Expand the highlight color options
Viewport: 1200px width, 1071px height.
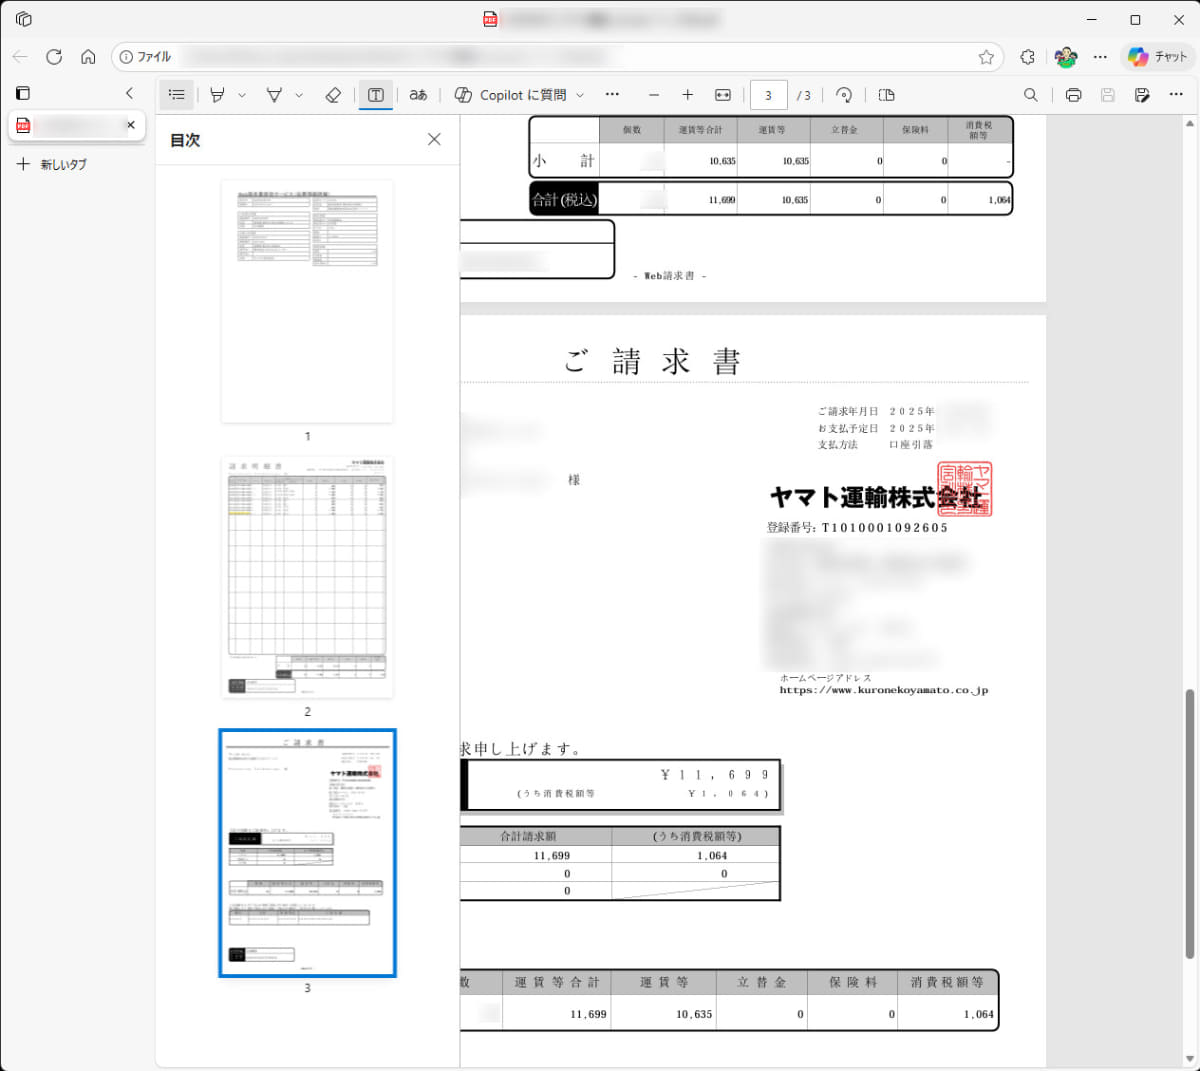tap(242, 95)
